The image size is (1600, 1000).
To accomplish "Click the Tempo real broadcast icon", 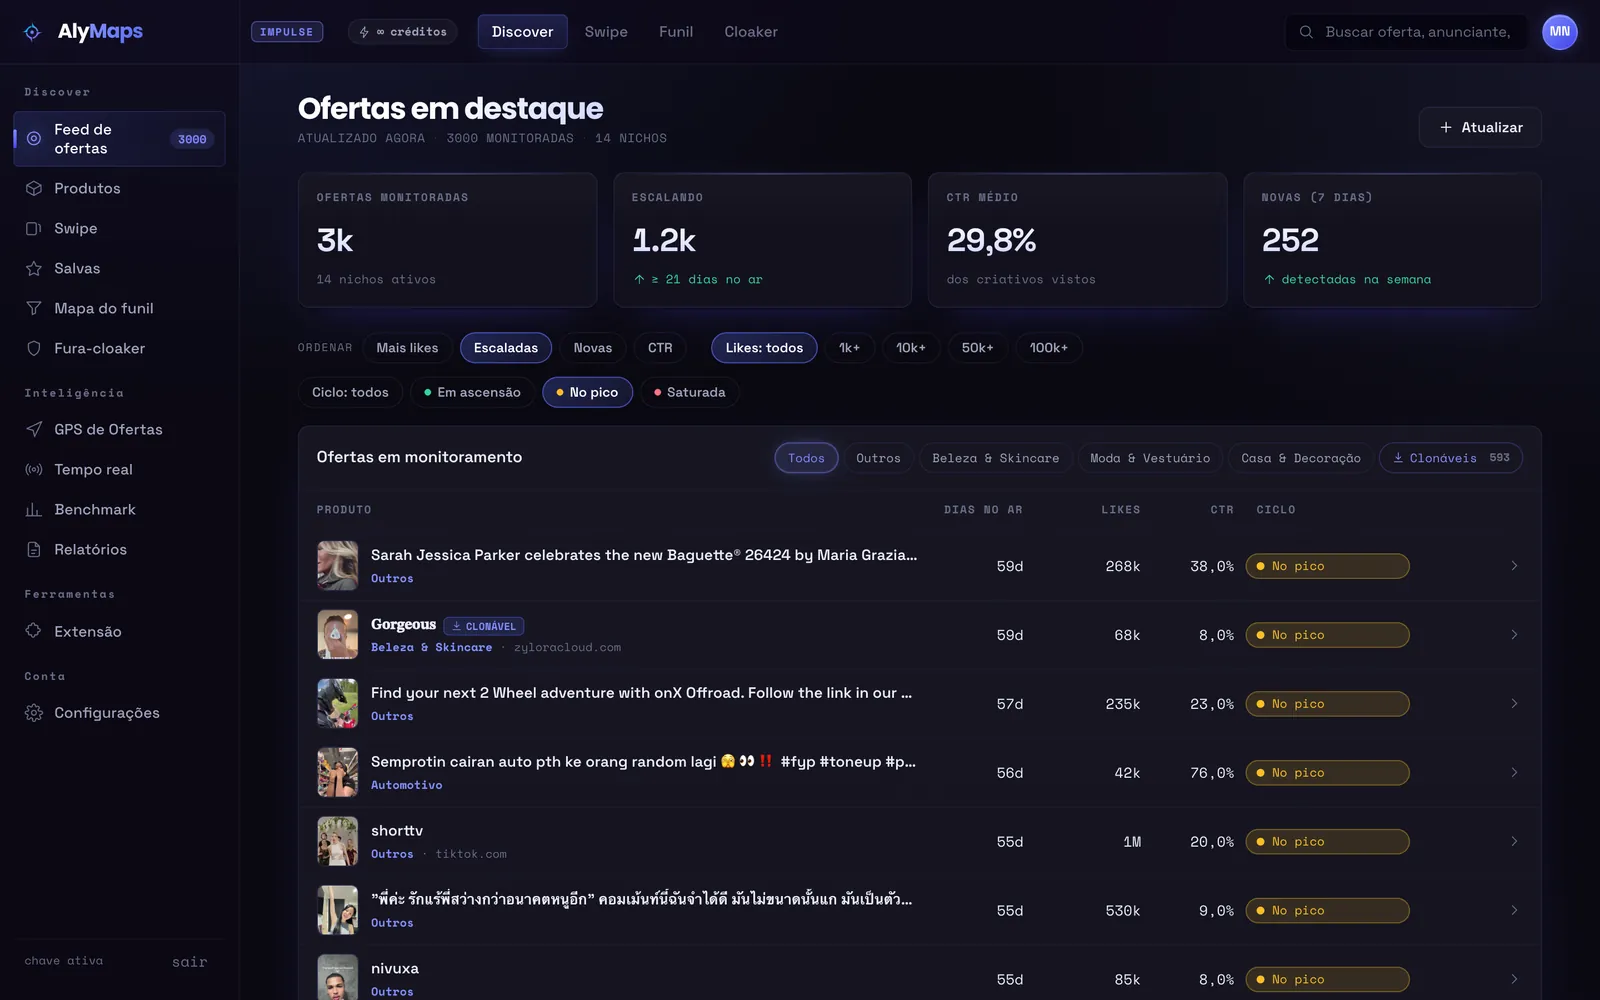I will tap(34, 469).
